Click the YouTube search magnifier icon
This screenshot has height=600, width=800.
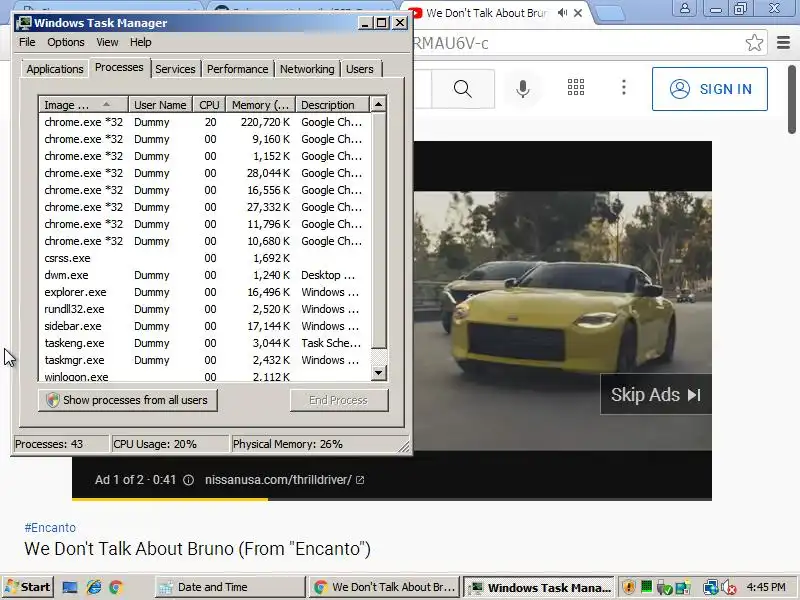click(x=463, y=89)
